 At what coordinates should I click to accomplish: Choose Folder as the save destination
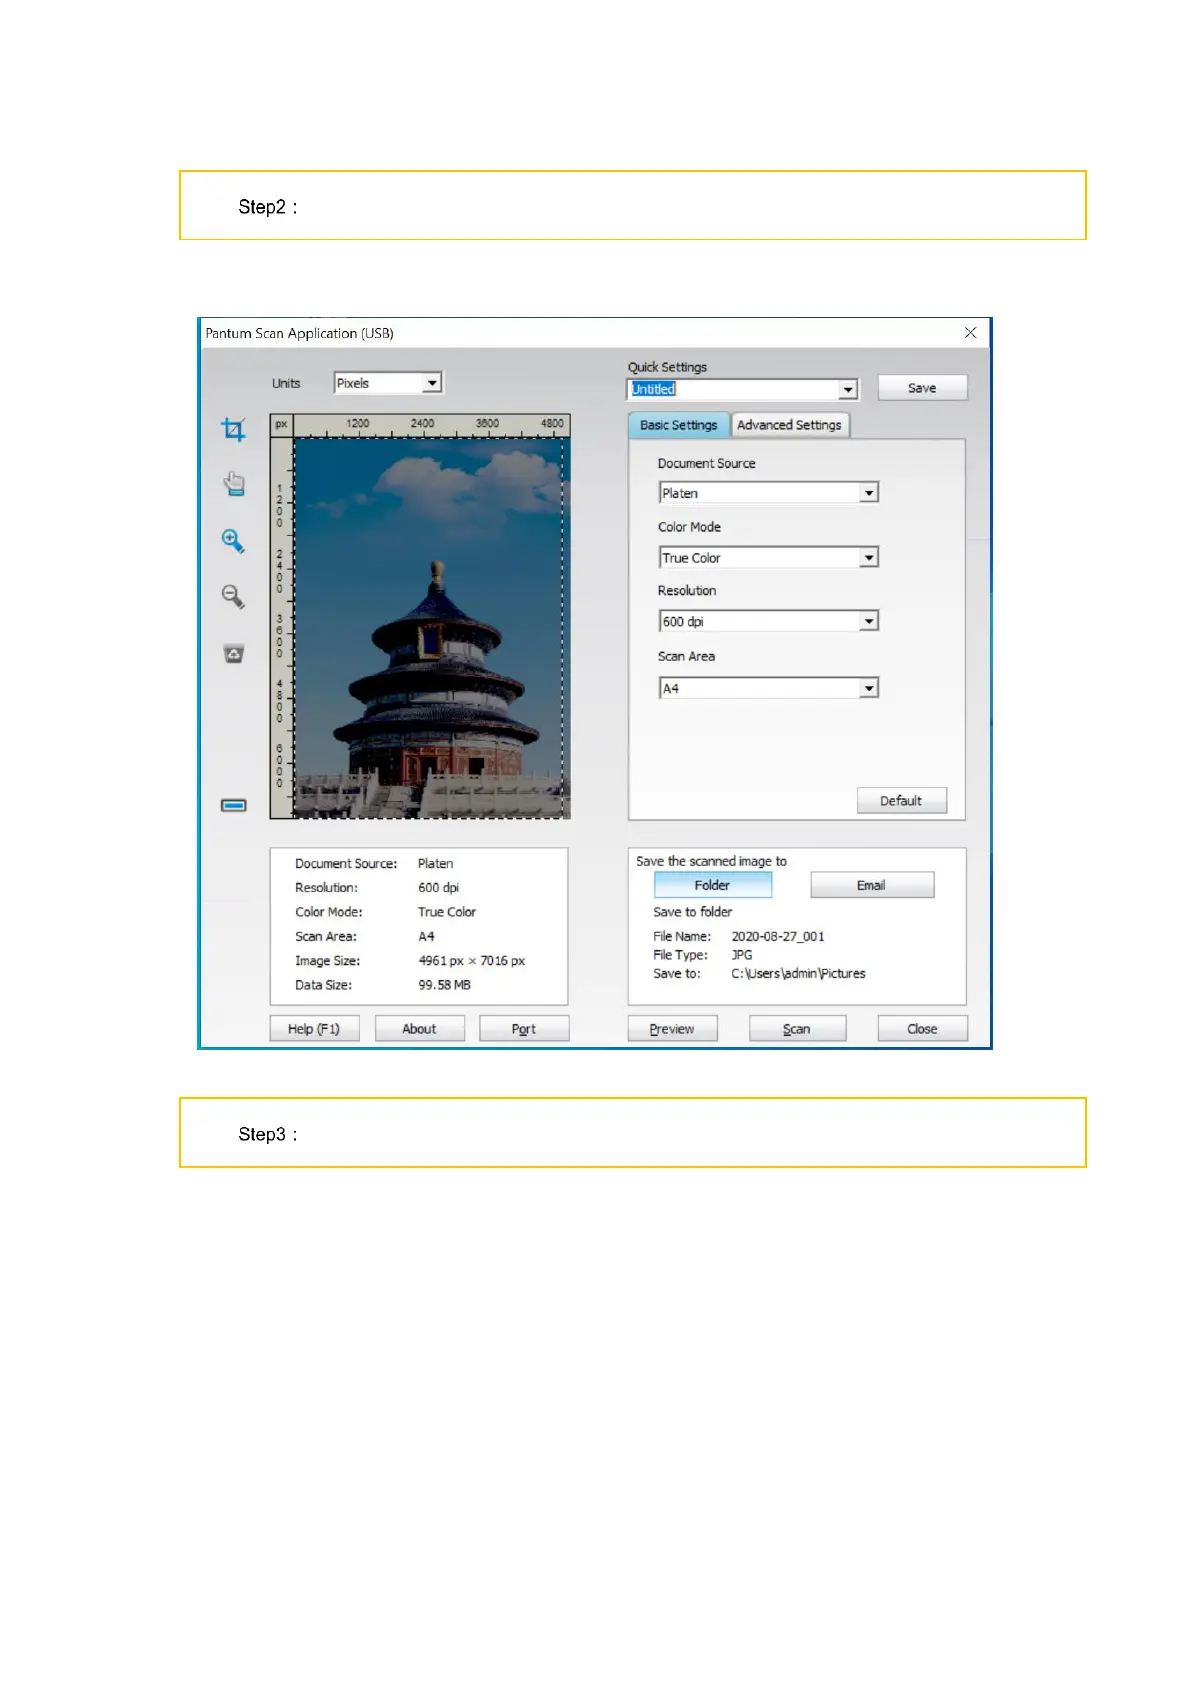(x=712, y=885)
